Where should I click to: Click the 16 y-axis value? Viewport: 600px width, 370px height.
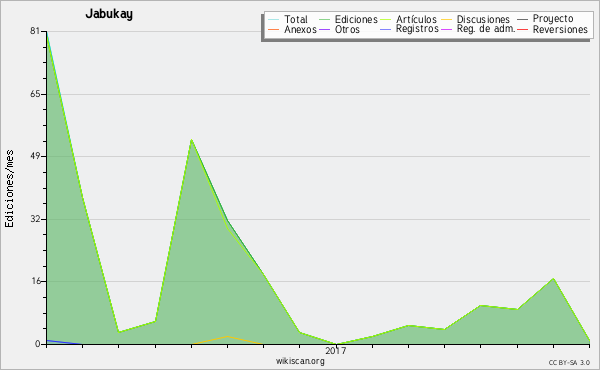pyautogui.click(x=35, y=281)
